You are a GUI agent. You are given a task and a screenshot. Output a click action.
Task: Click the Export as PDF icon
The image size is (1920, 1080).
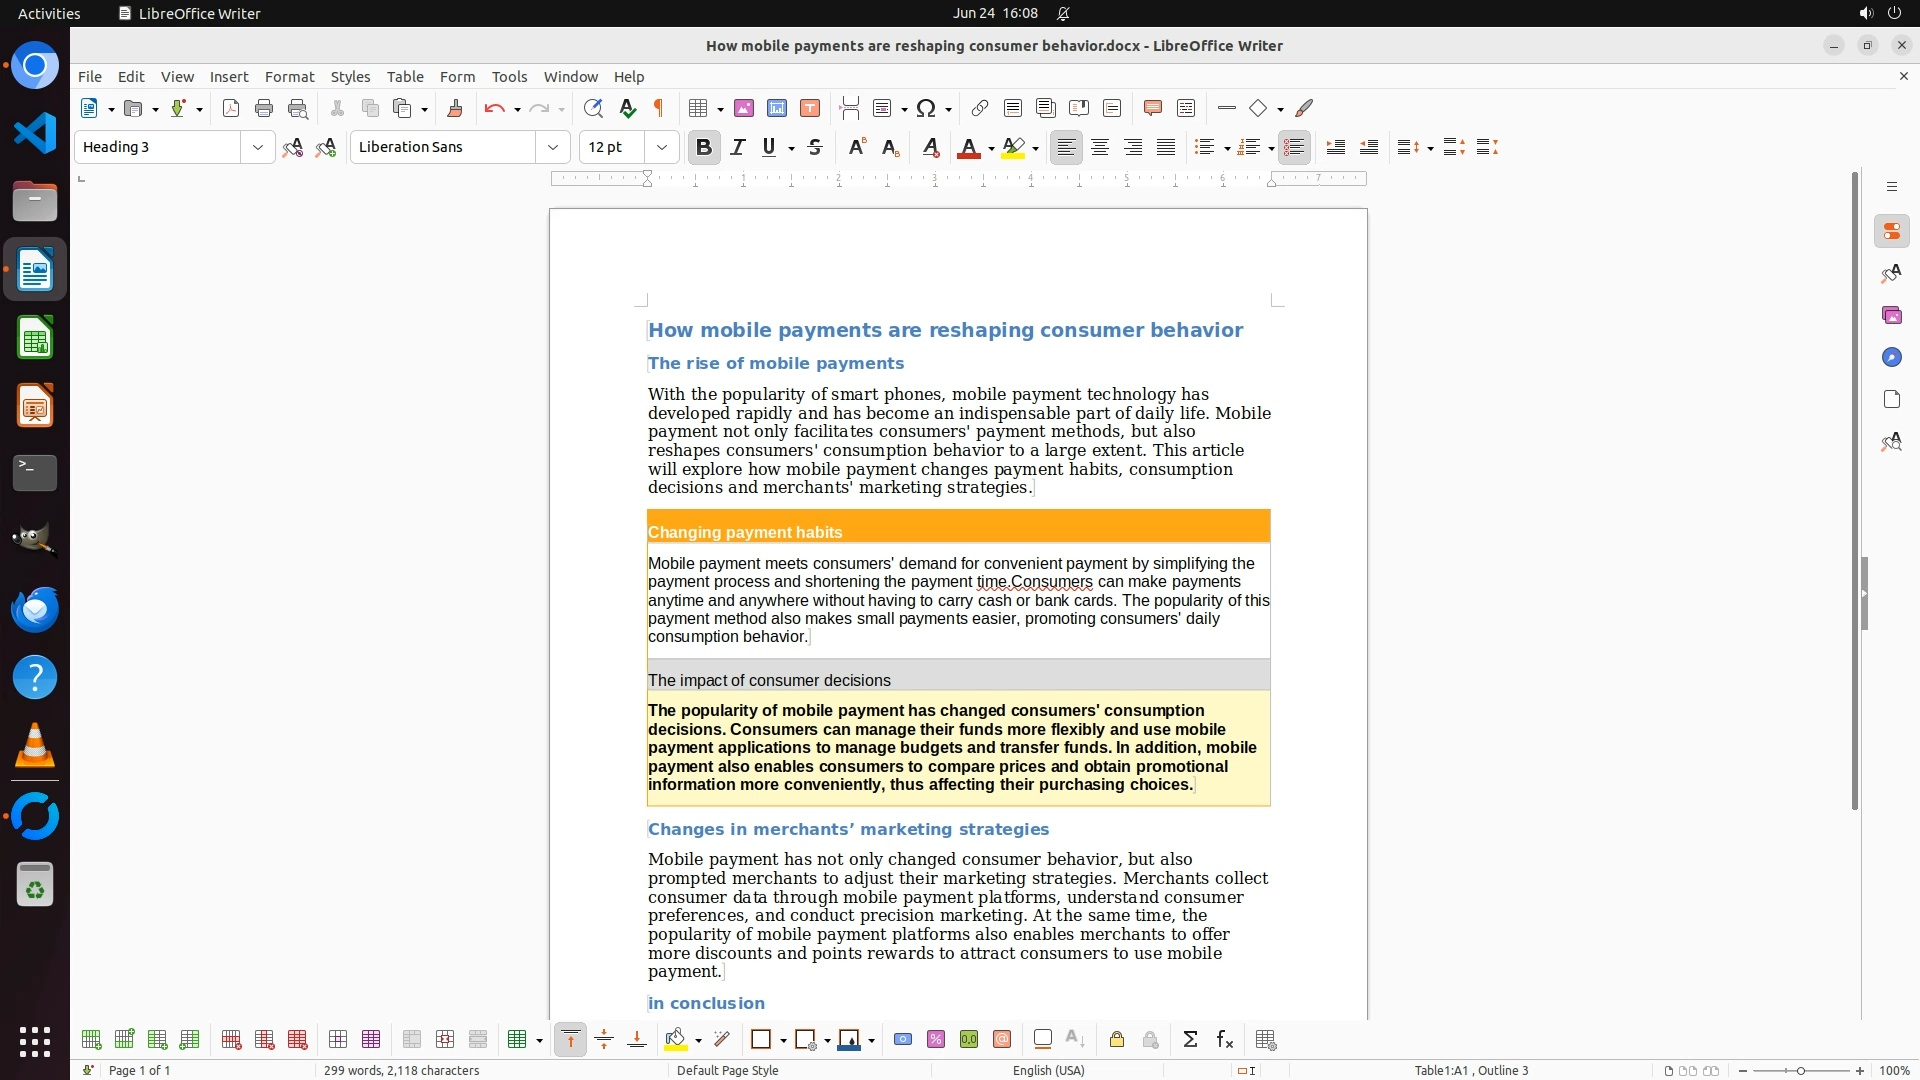(231, 109)
